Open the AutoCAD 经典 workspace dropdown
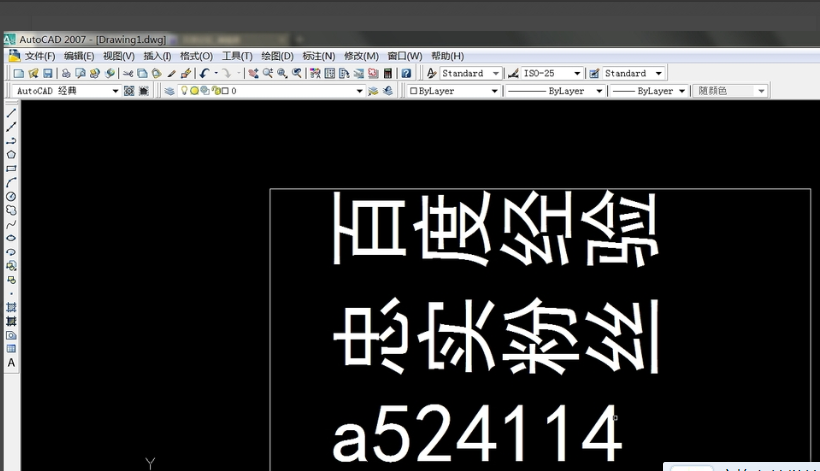This screenshot has width=820, height=471. tap(115, 91)
